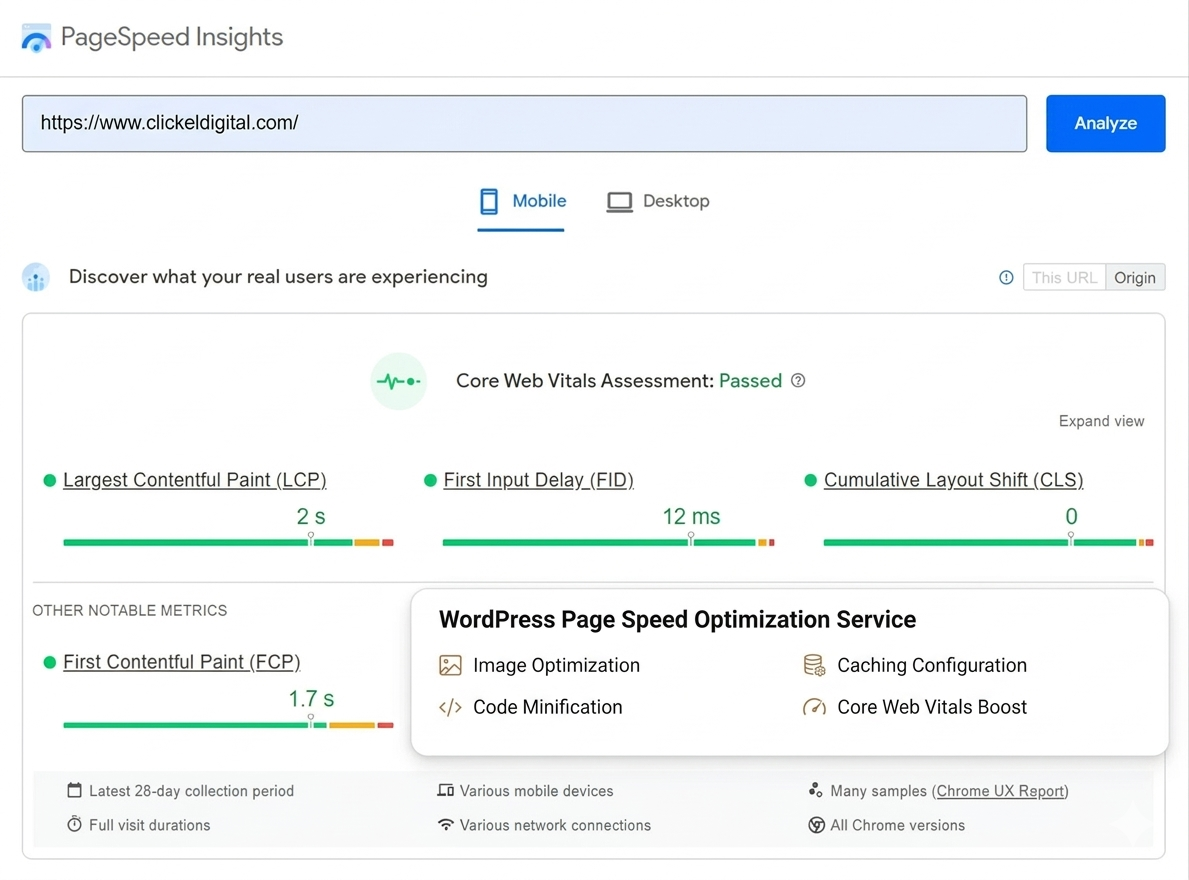Click WordPress Page Speed Optimization Service heading
The width and height of the screenshot is (1189, 880).
tap(677, 620)
